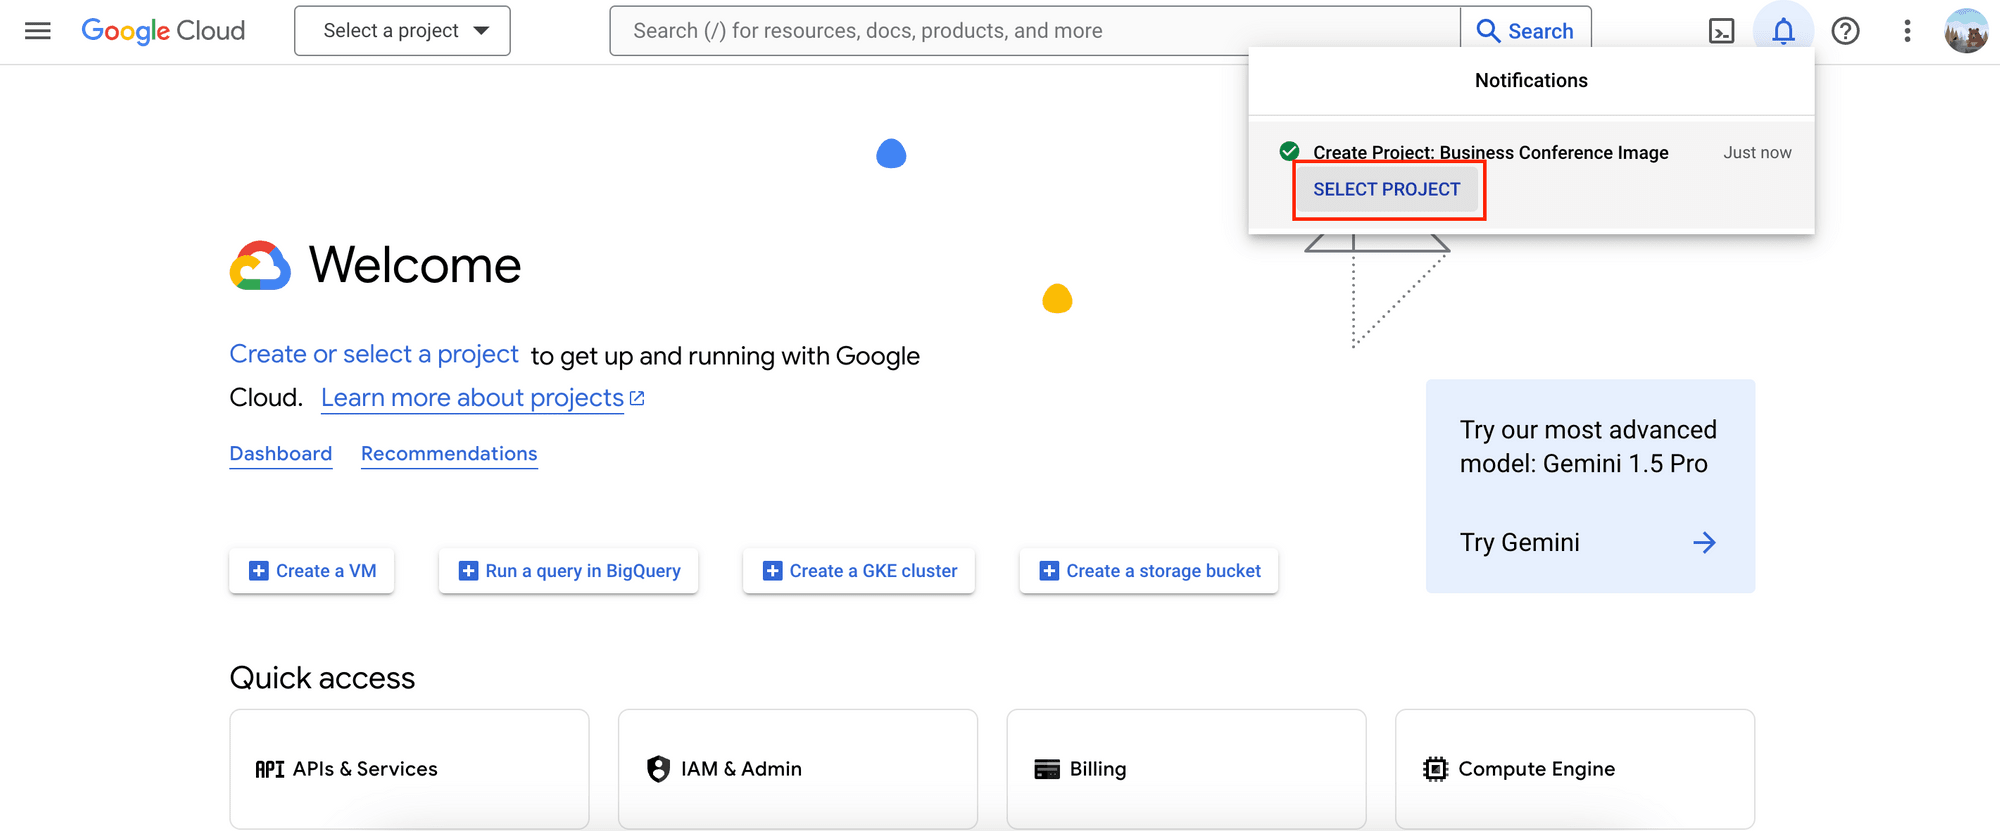Click the magnifier icon in the Search button
Viewport: 2000px width, 831px height.
(1488, 31)
